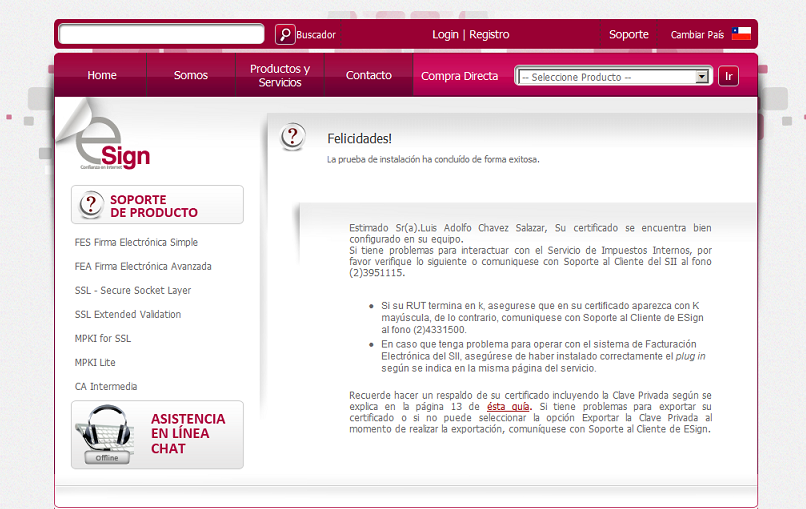Go to the Somos menu item
806x509 pixels.
click(191, 76)
